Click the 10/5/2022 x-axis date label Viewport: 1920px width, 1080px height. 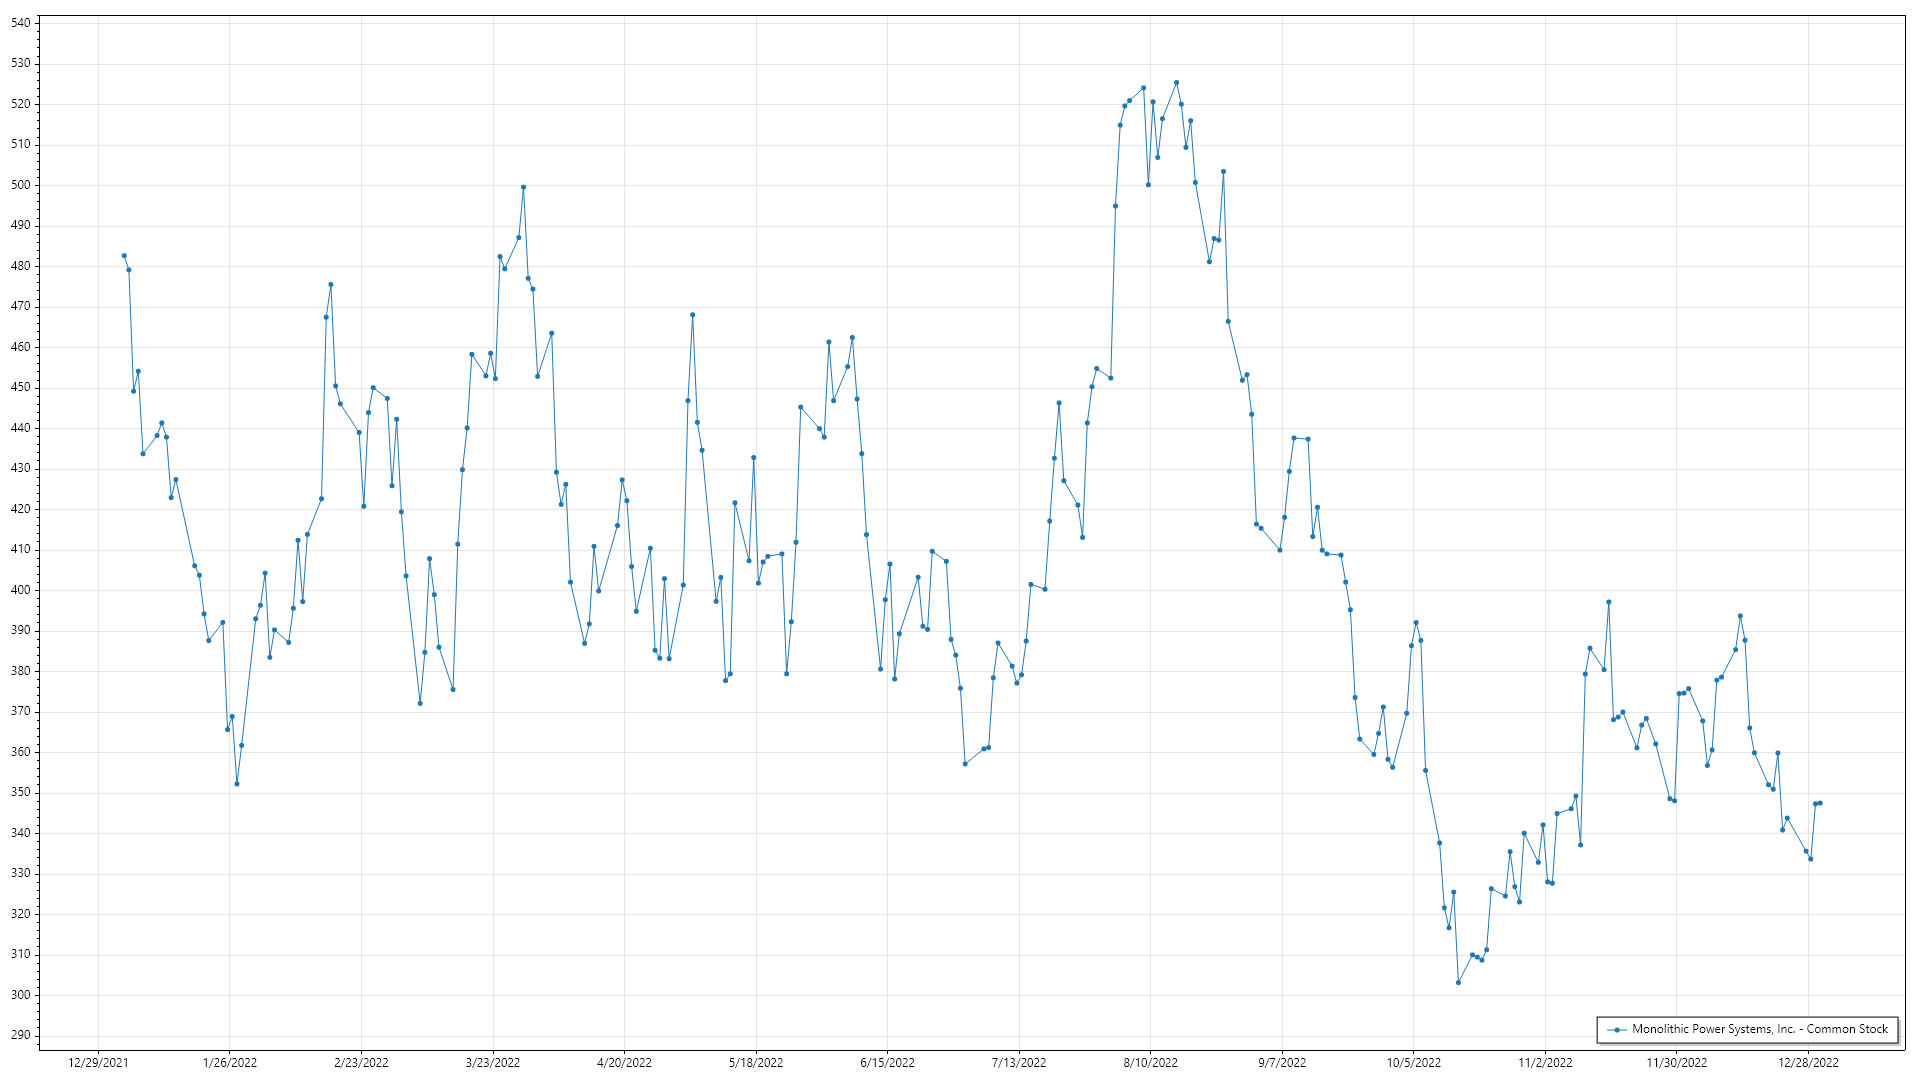coord(1413,1063)
